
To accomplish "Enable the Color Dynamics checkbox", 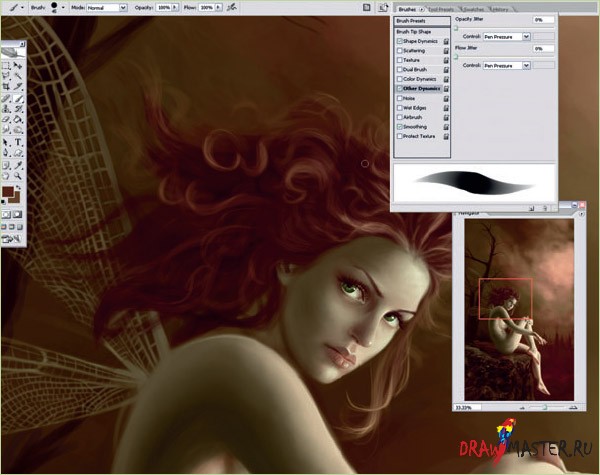I will click(x=399, y=79).
